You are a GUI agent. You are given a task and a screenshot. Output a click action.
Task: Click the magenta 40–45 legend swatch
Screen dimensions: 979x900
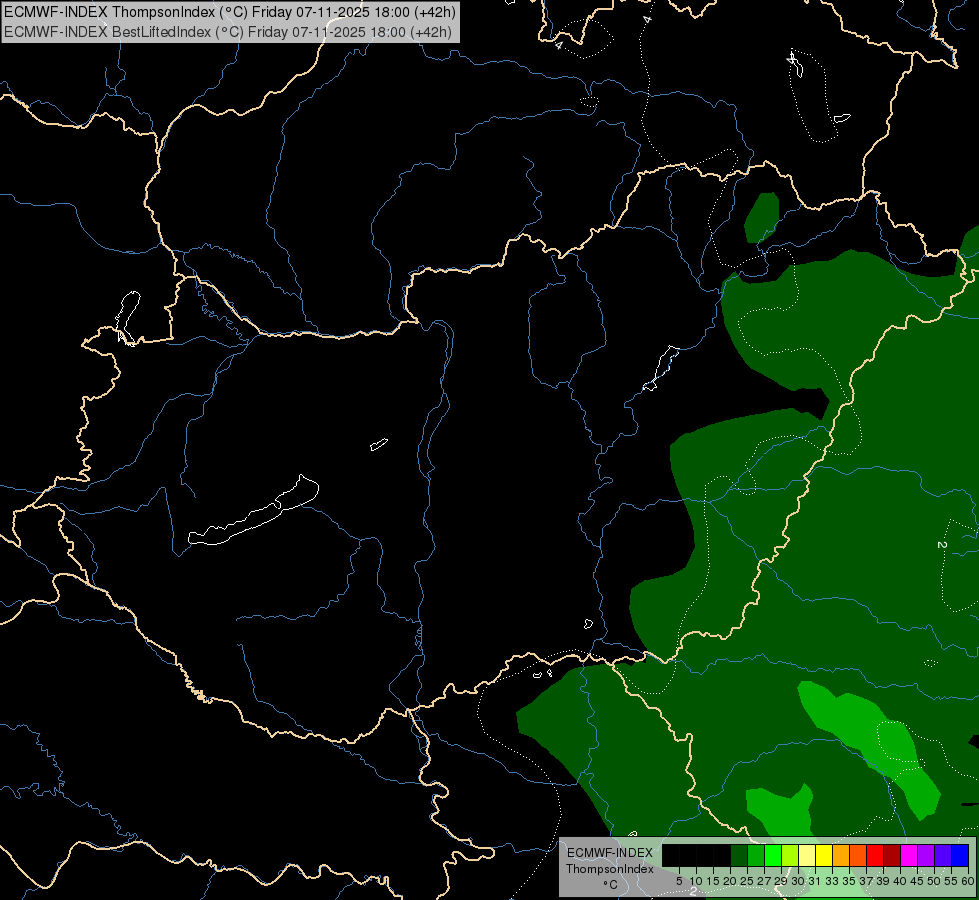(x=909, y=855)
